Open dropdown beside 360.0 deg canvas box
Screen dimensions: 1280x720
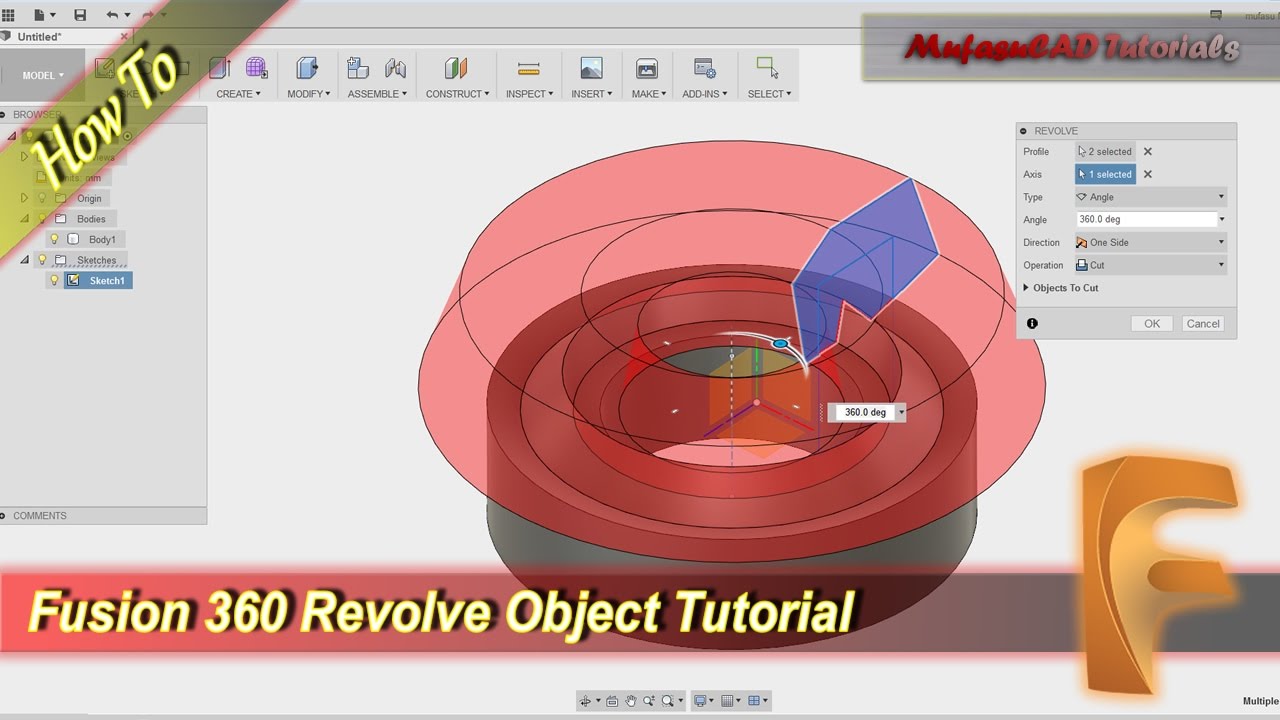901,412
